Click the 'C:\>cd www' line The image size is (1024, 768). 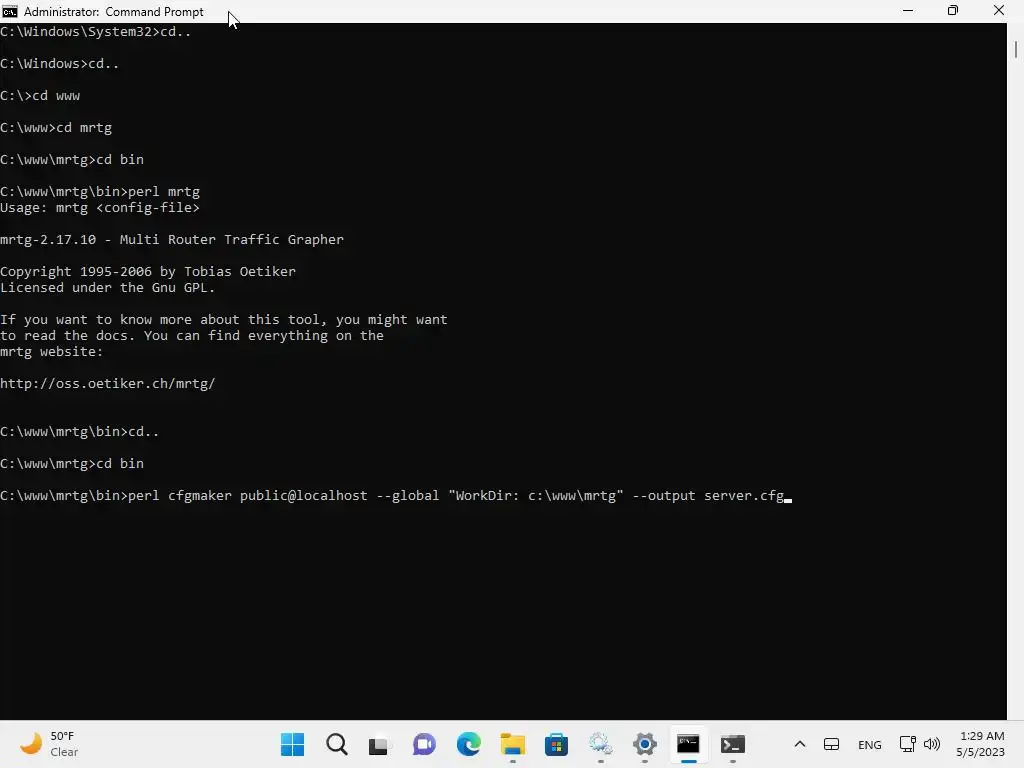tap(40, 95)
